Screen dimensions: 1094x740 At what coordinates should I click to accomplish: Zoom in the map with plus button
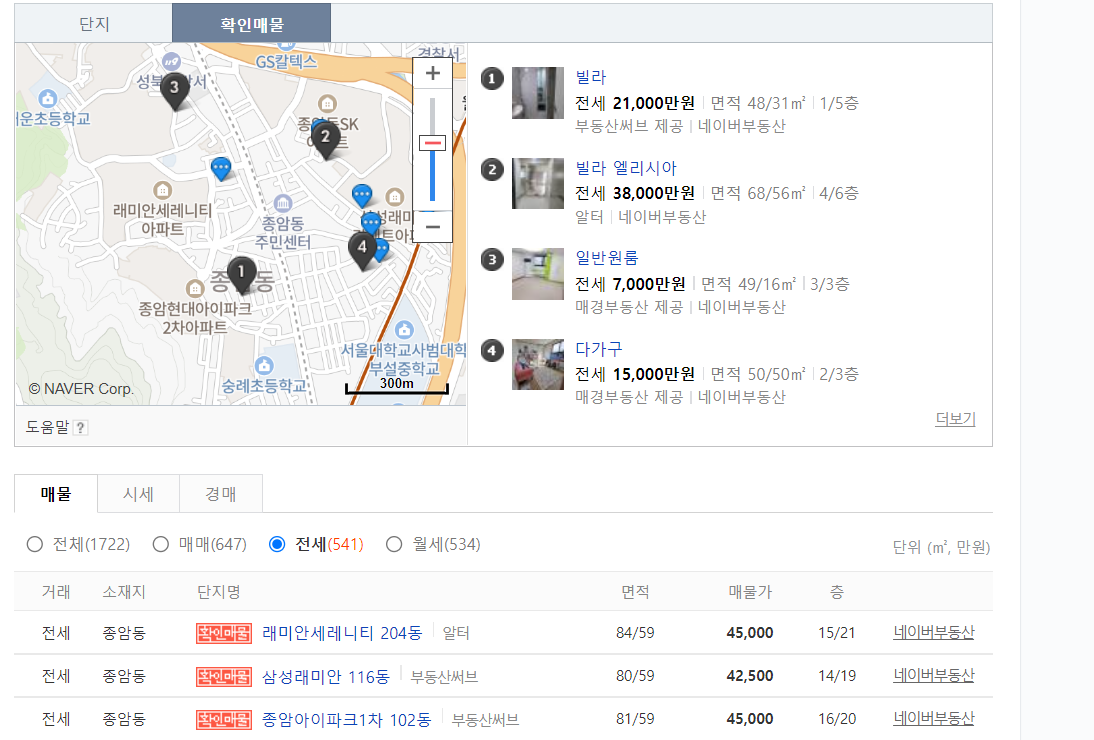click(433, 73)
